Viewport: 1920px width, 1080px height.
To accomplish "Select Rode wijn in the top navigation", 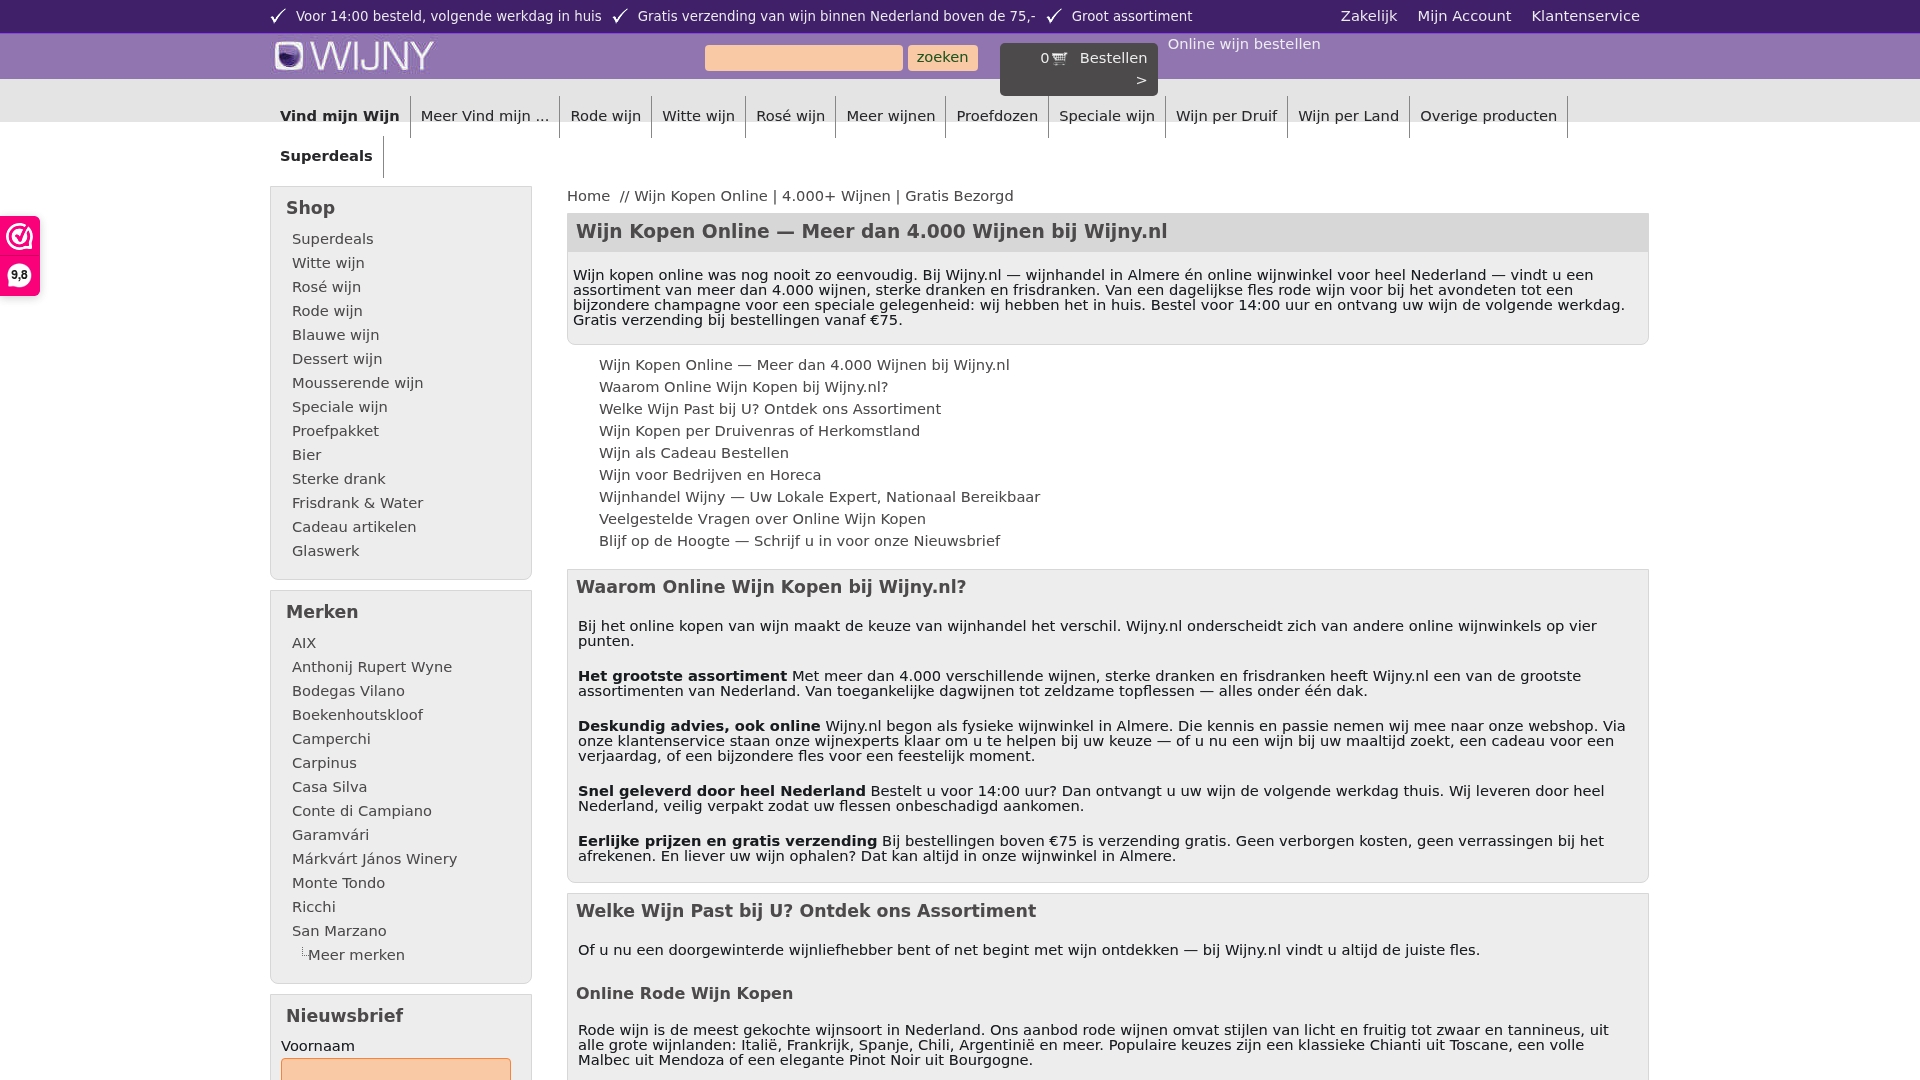I will tap(606, 116).
